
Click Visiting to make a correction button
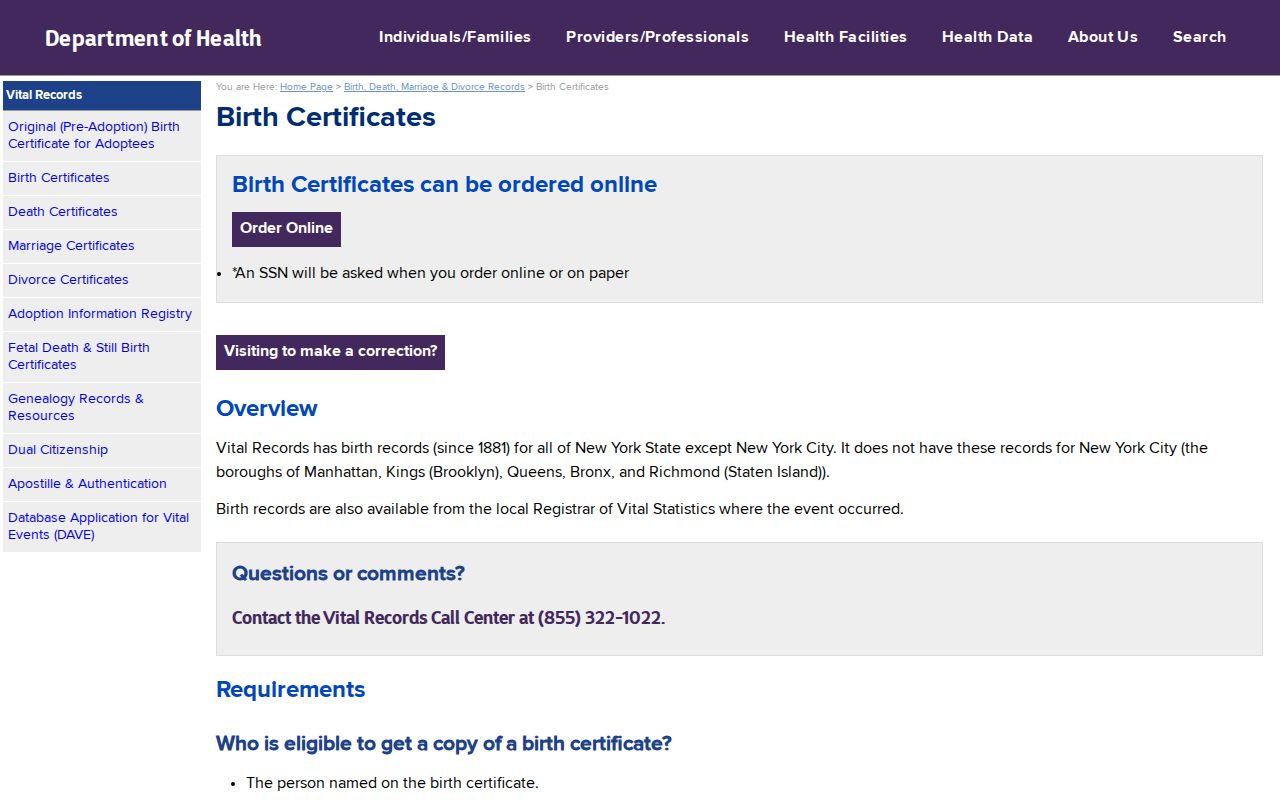(330, 352)
